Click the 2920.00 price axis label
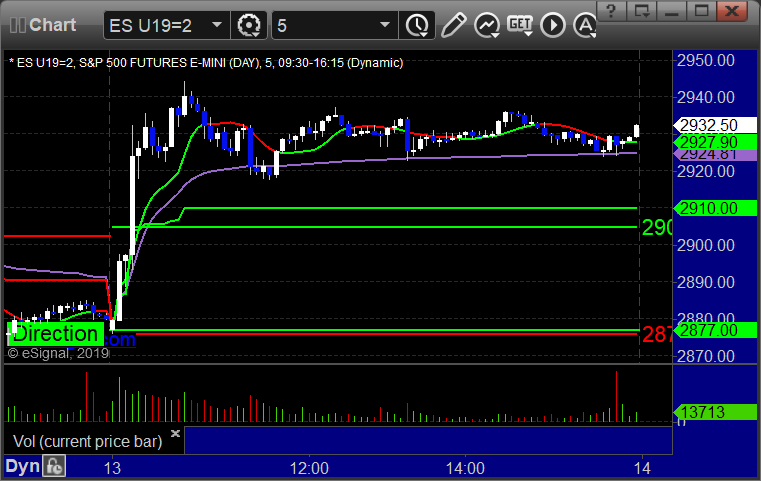The height and width of the screenshot is (481, 761). pos(706,171)
